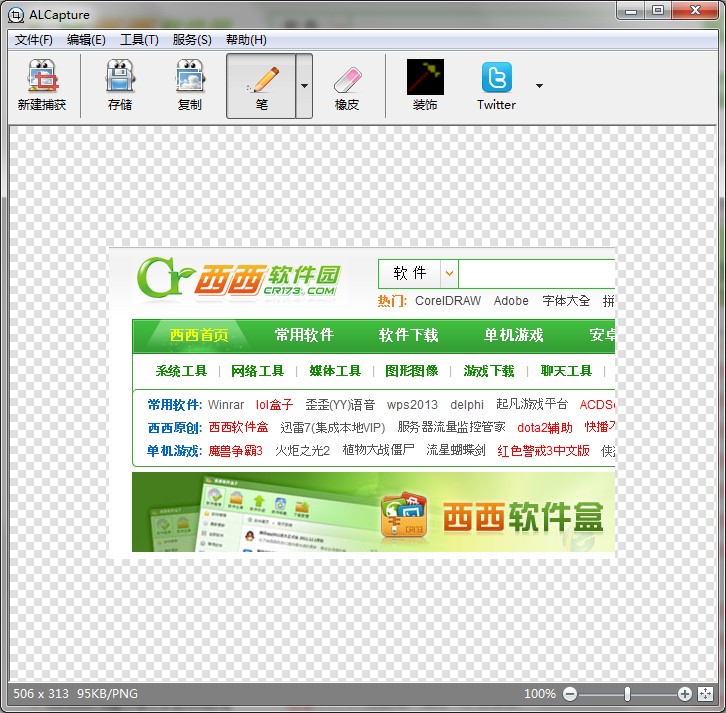Maximize the ALCapture window
Viewport: 726px width, 713px height.
(x=657, y=11)
